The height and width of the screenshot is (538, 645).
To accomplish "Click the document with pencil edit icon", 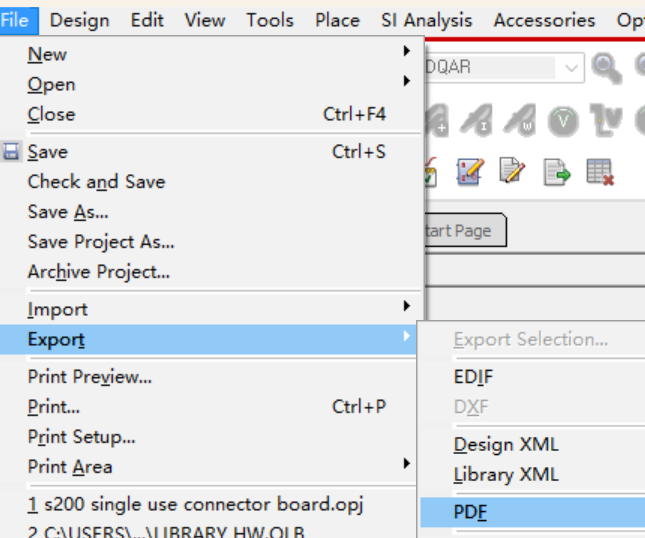I will (x=513, y=170).
